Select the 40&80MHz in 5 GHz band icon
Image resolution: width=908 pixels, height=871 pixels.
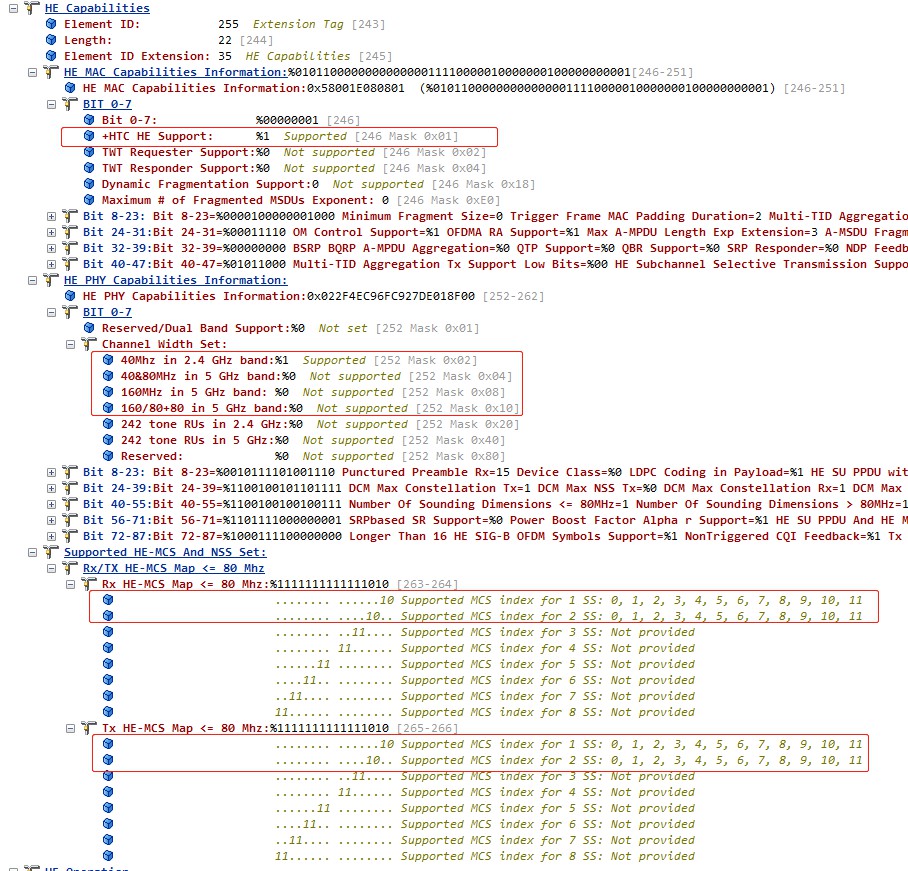[108, 376]
